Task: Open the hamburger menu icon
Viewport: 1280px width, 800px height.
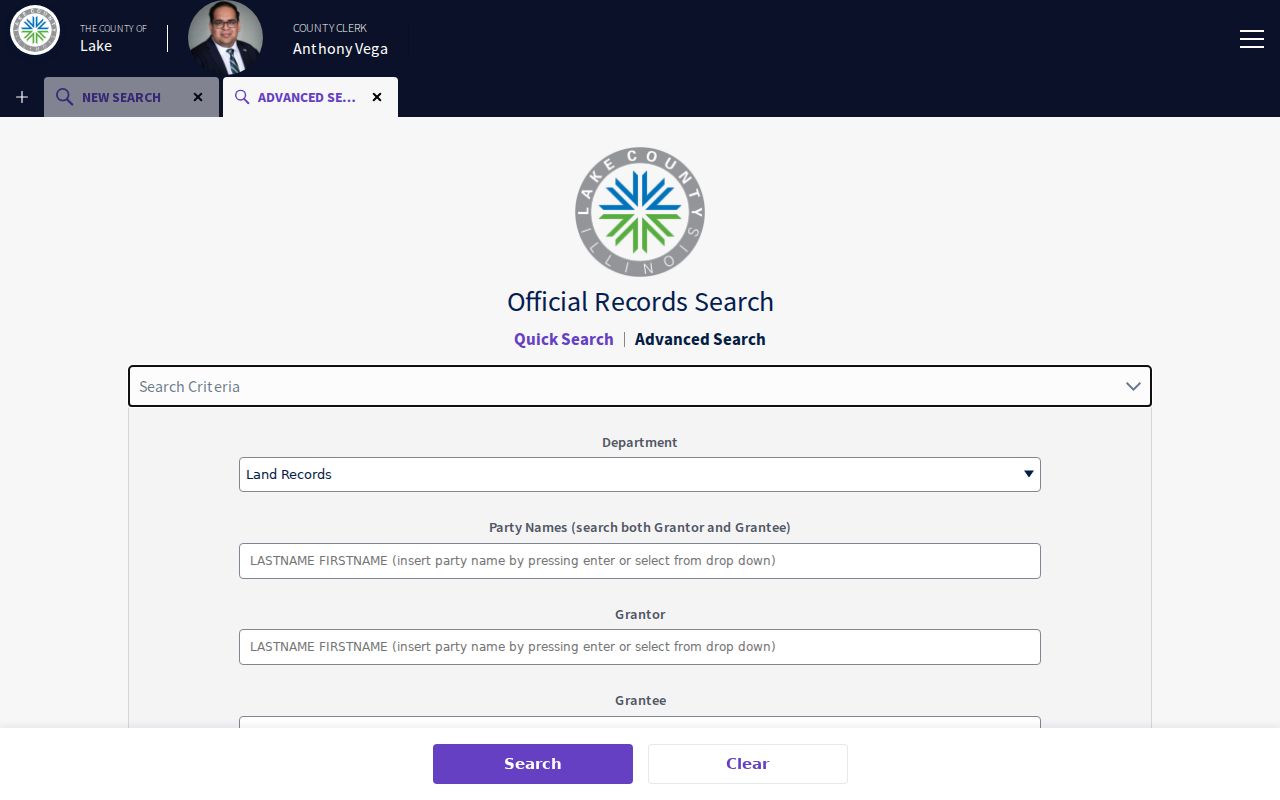Action: click(1251, 39)
